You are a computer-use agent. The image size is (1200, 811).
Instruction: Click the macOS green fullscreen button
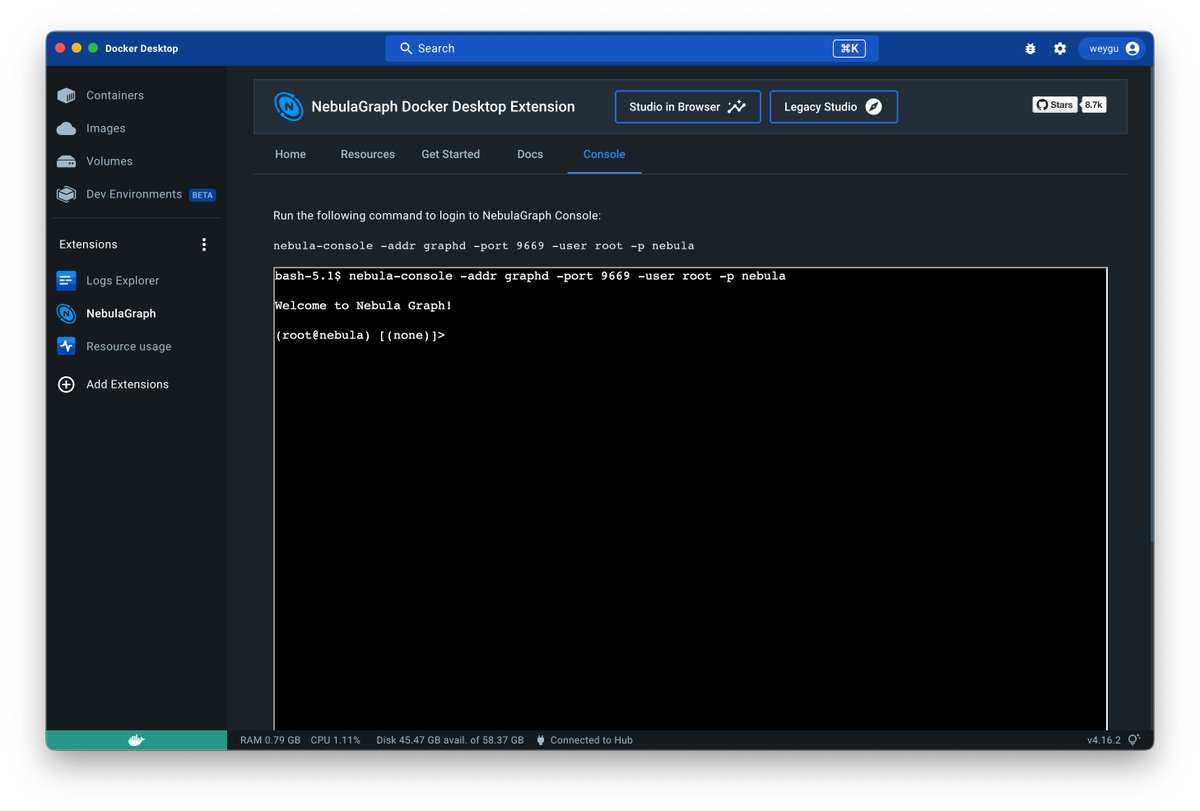click(x=93, y=48)
